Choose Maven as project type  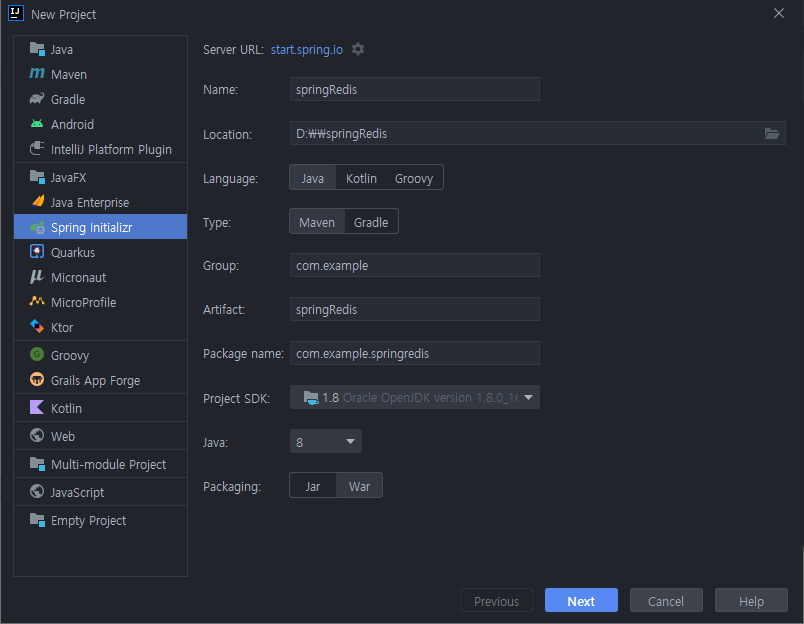tap(317, 222)
